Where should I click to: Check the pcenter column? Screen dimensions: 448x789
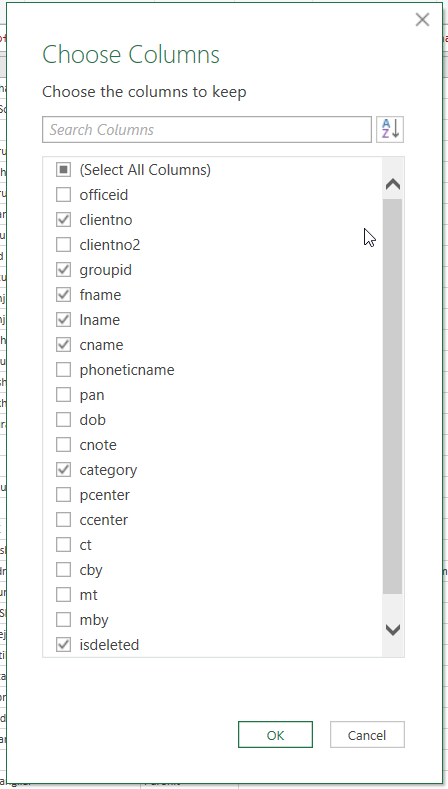pyautogui.click(x=63, y=495)
